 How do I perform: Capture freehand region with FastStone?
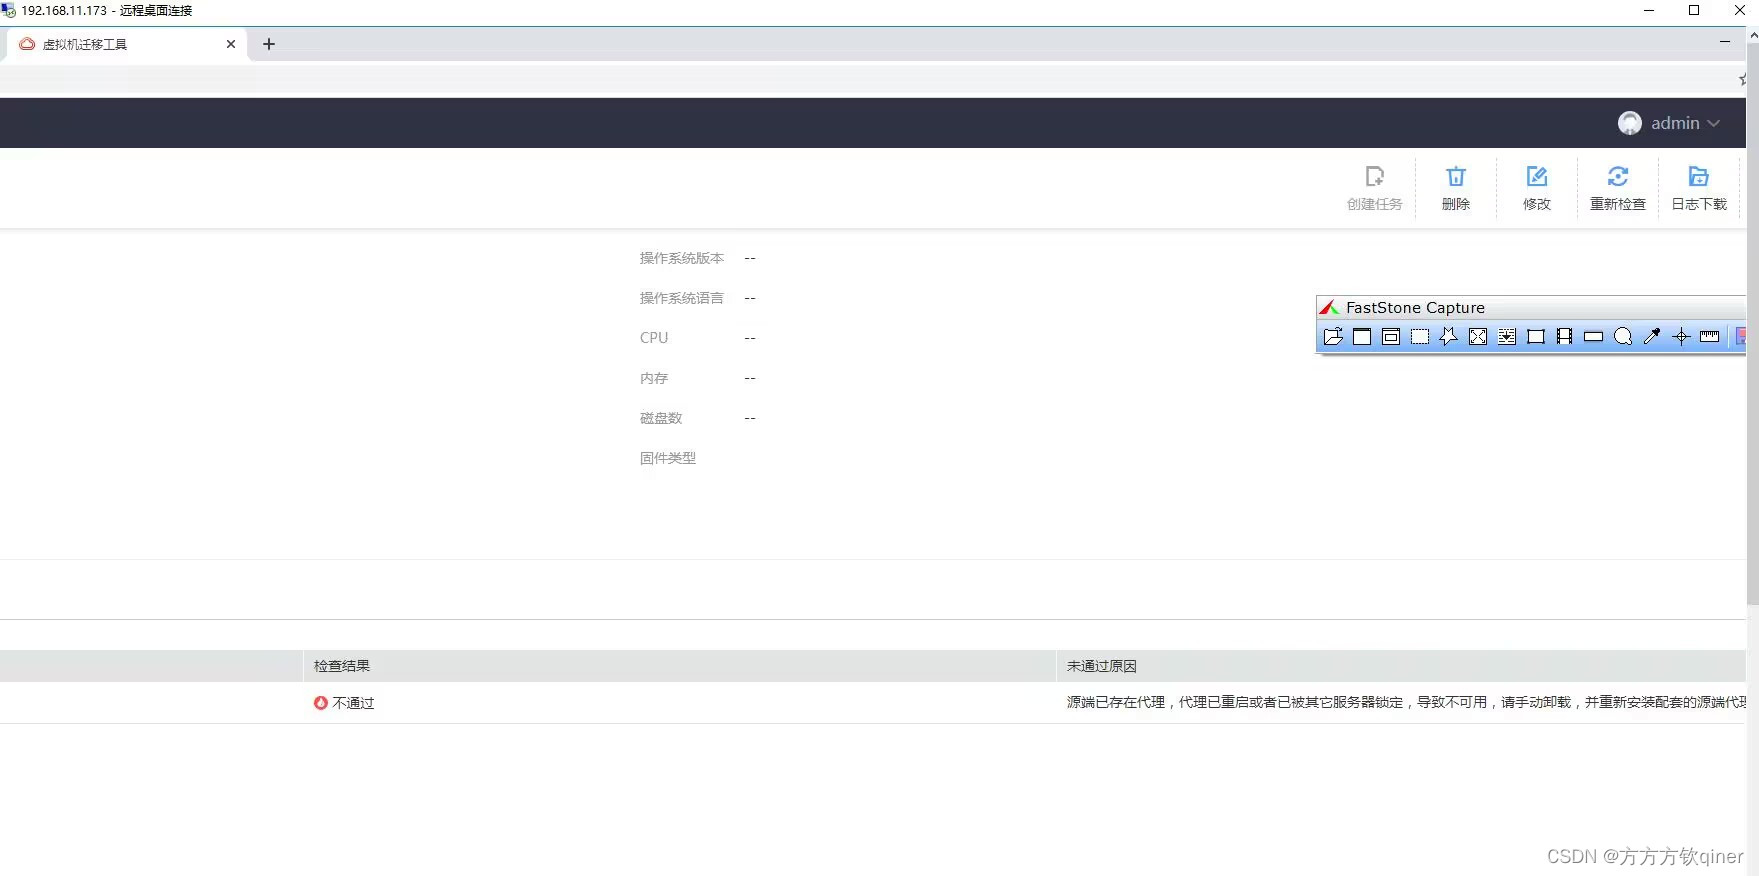(x=1449, y=337)
